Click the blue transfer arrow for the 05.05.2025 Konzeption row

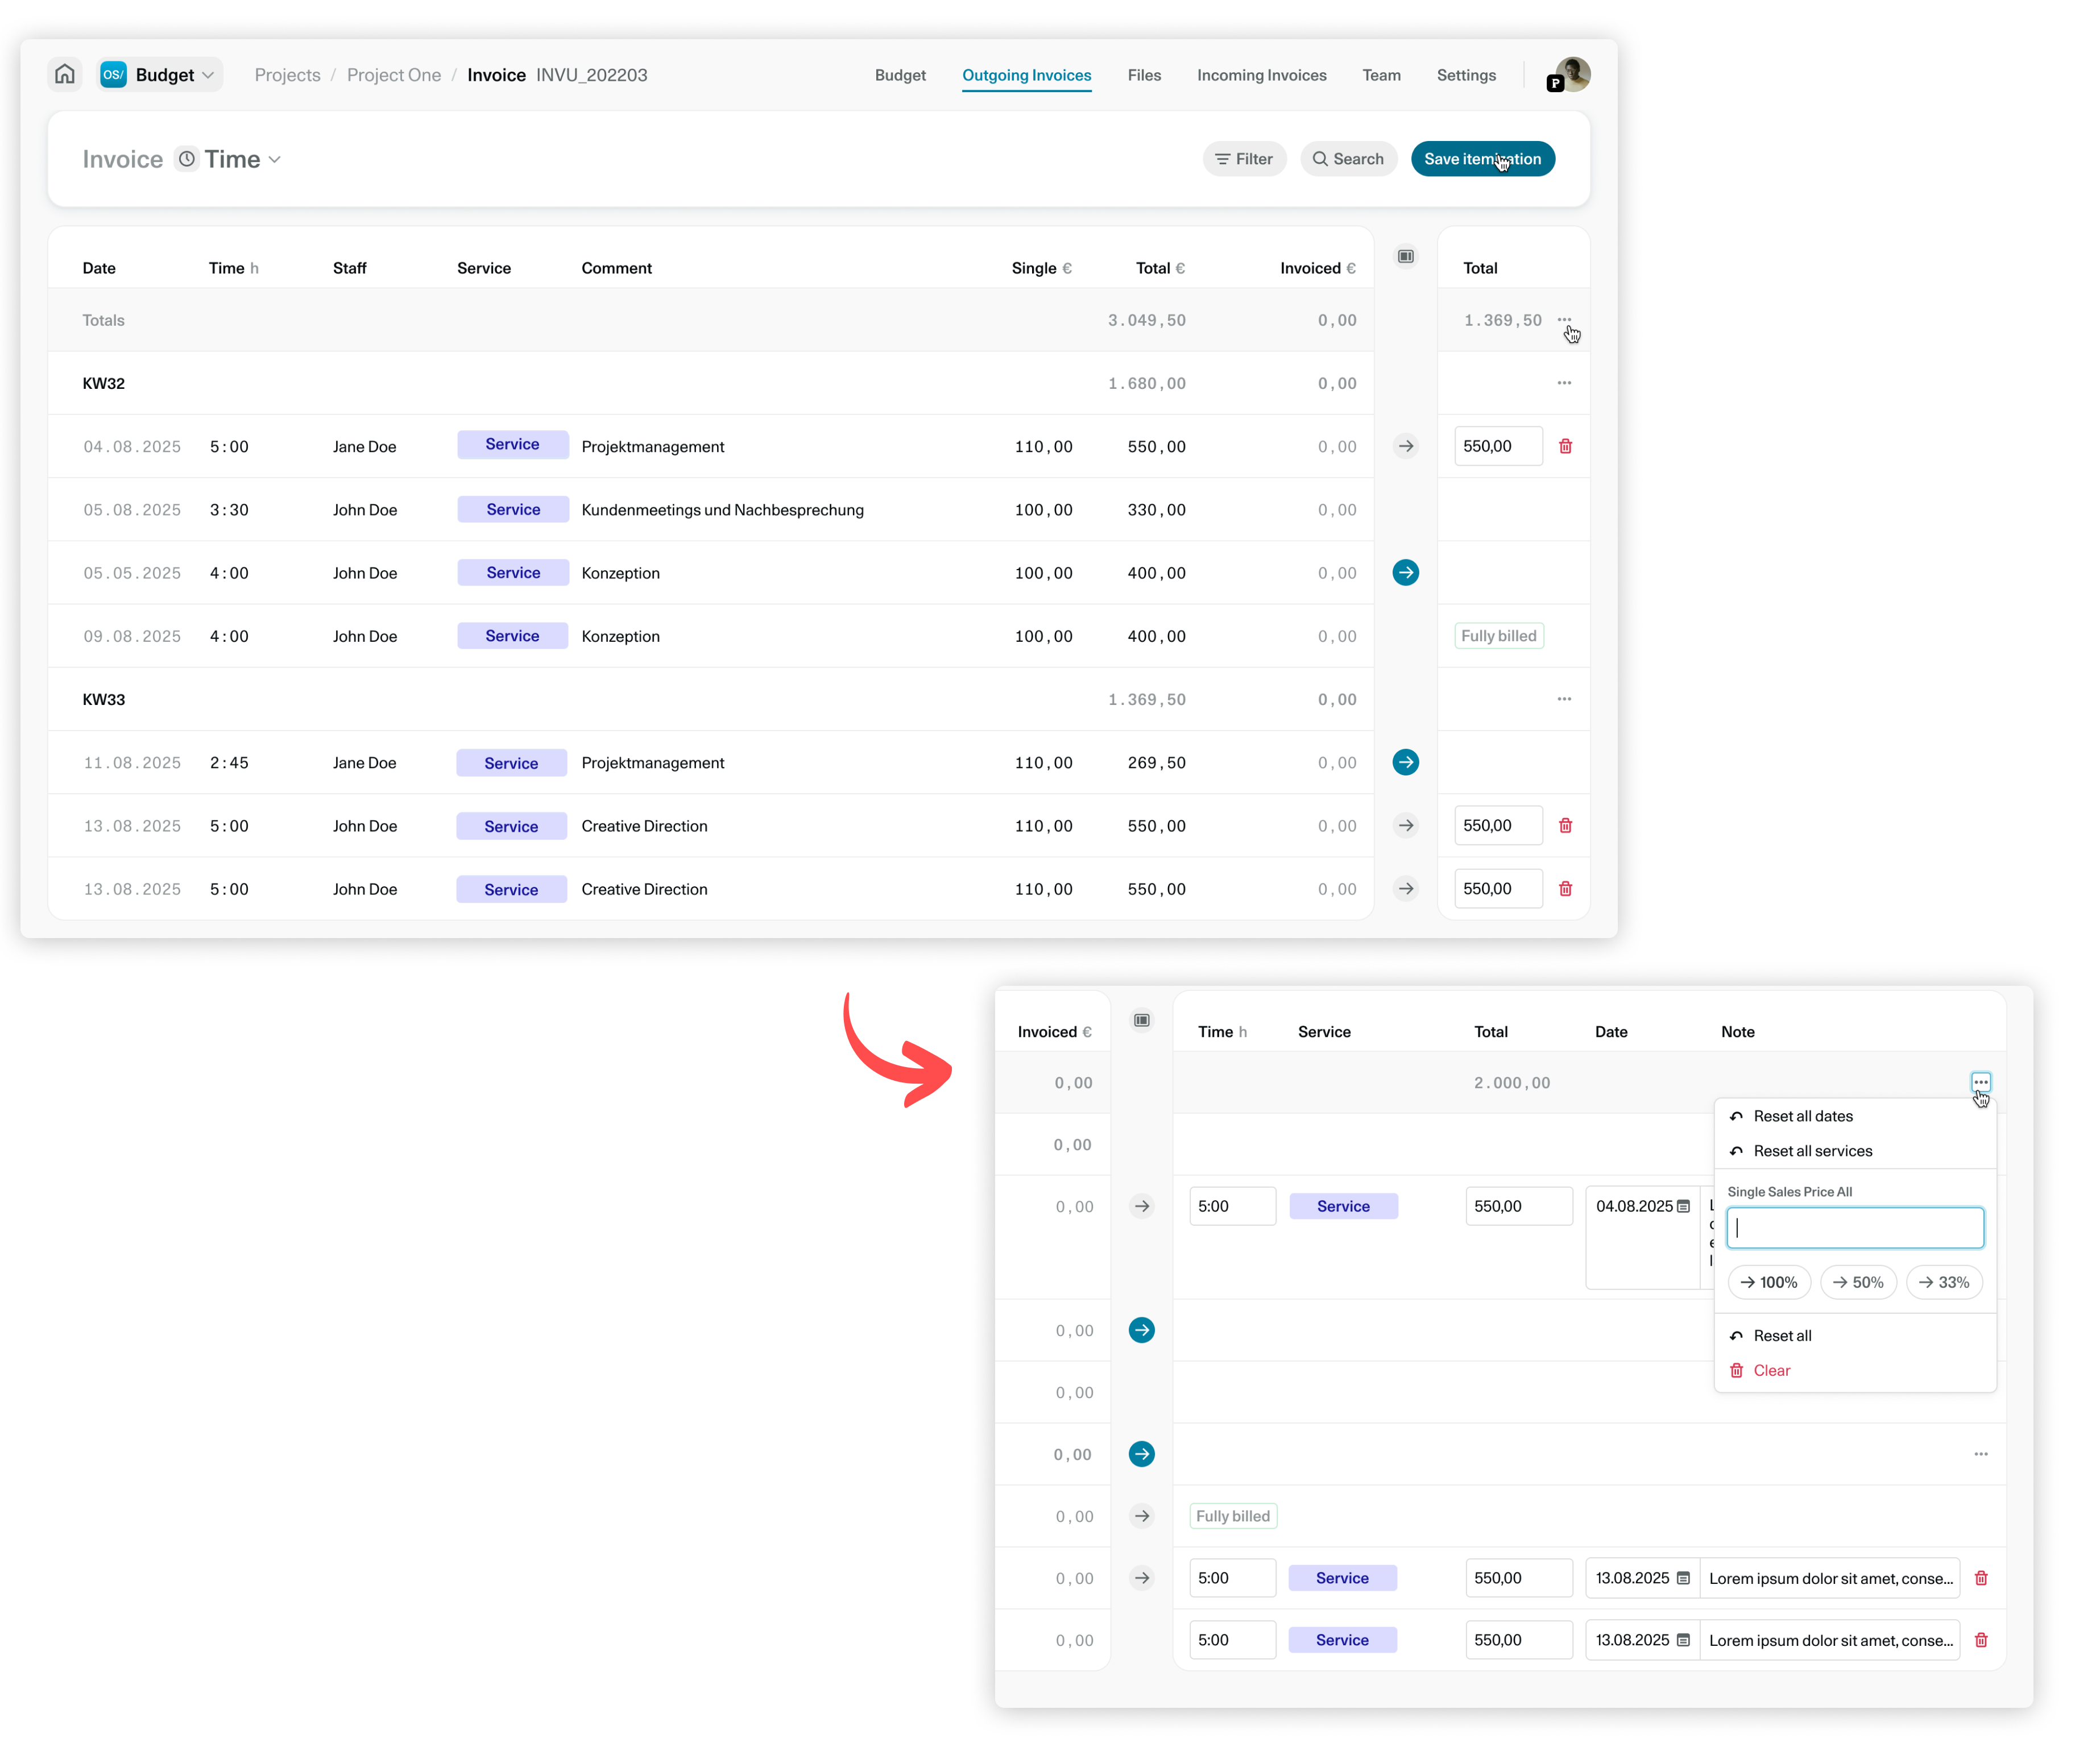(x=1405, y=572)
